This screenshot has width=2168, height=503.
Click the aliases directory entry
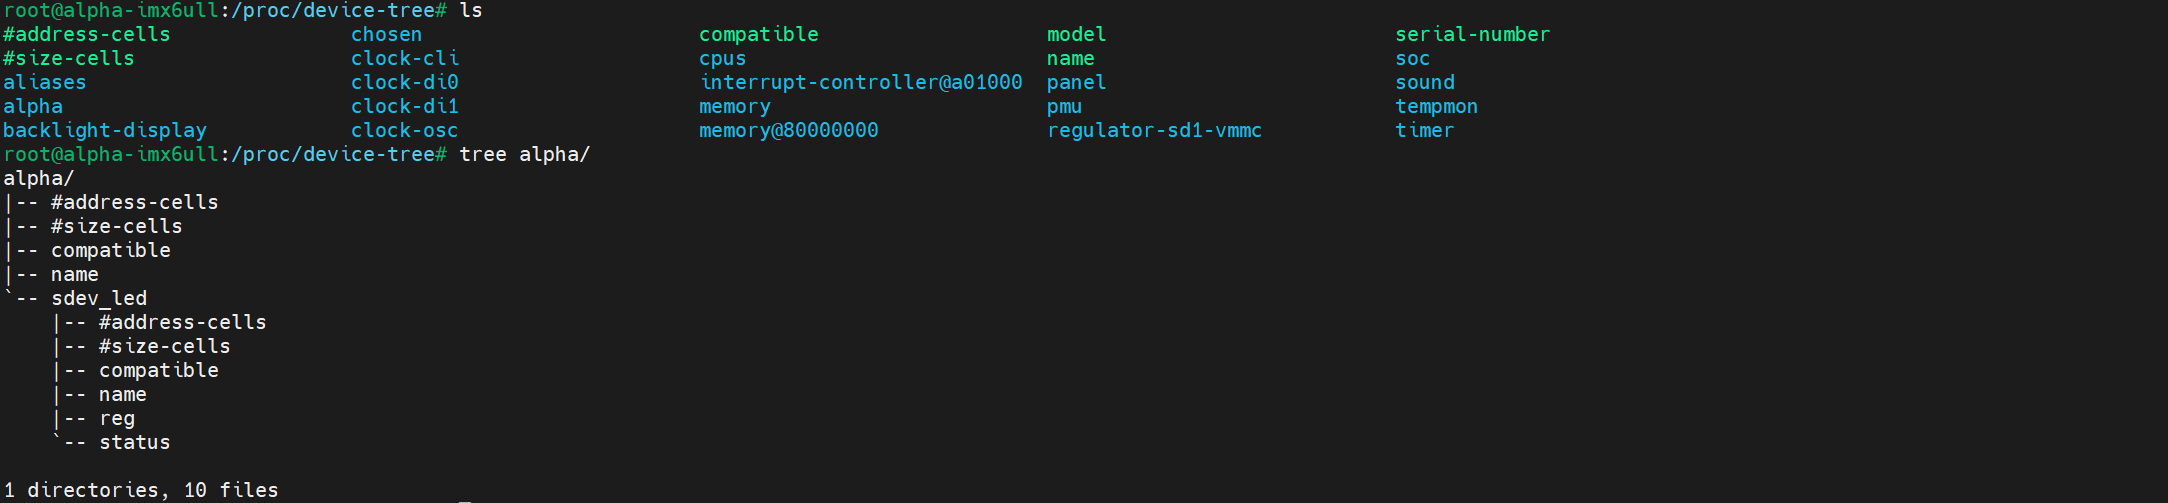point(44,82)
